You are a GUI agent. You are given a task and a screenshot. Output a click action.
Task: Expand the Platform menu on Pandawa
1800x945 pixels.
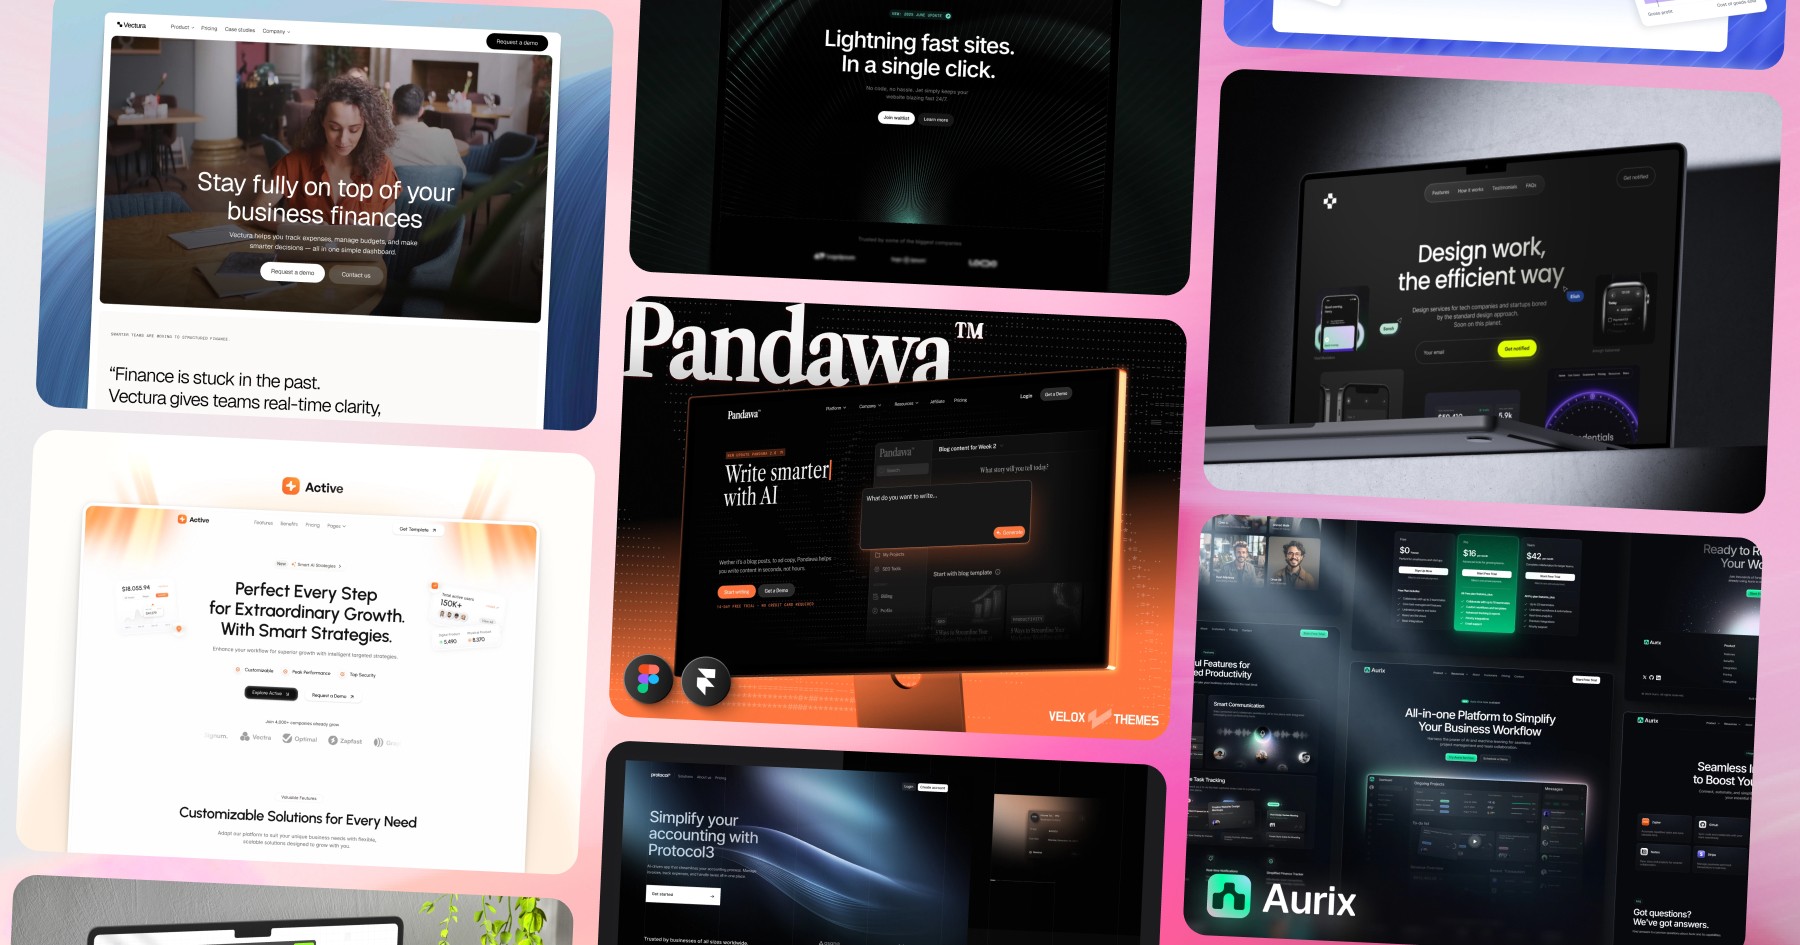(836, 408)
